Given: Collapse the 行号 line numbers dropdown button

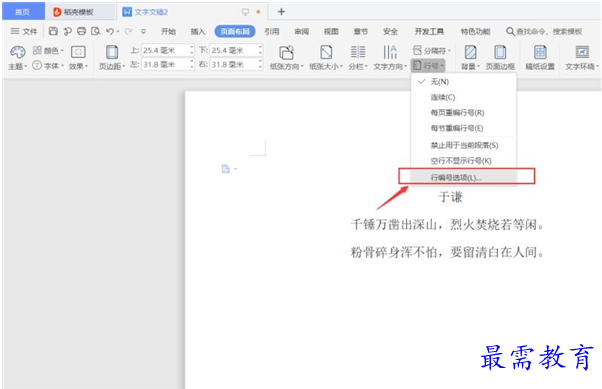Looking at the screenshot, I should point(428,66).
